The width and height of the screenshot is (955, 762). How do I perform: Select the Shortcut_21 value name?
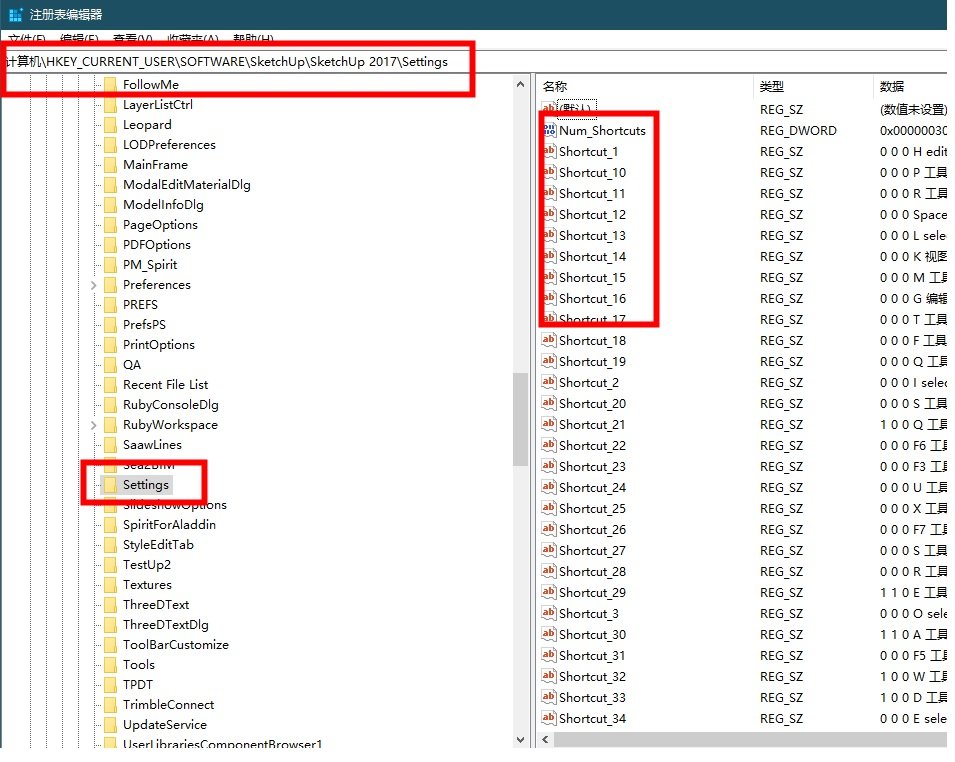click(593, 425)
